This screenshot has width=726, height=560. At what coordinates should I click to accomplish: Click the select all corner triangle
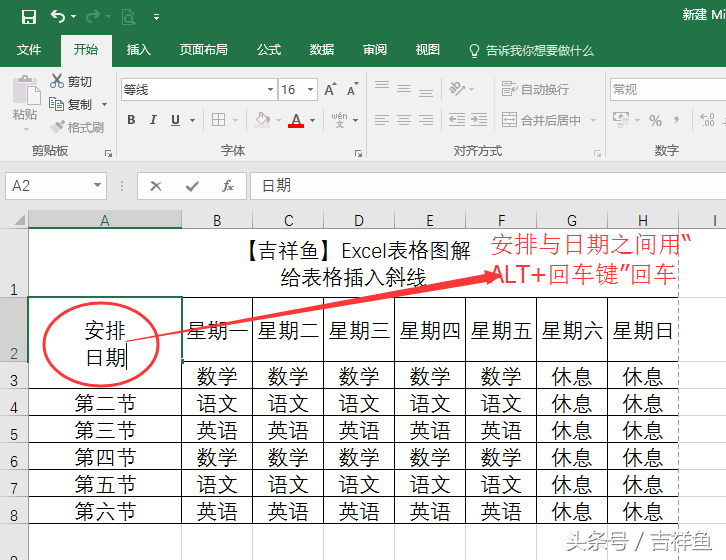click(19, 220)
